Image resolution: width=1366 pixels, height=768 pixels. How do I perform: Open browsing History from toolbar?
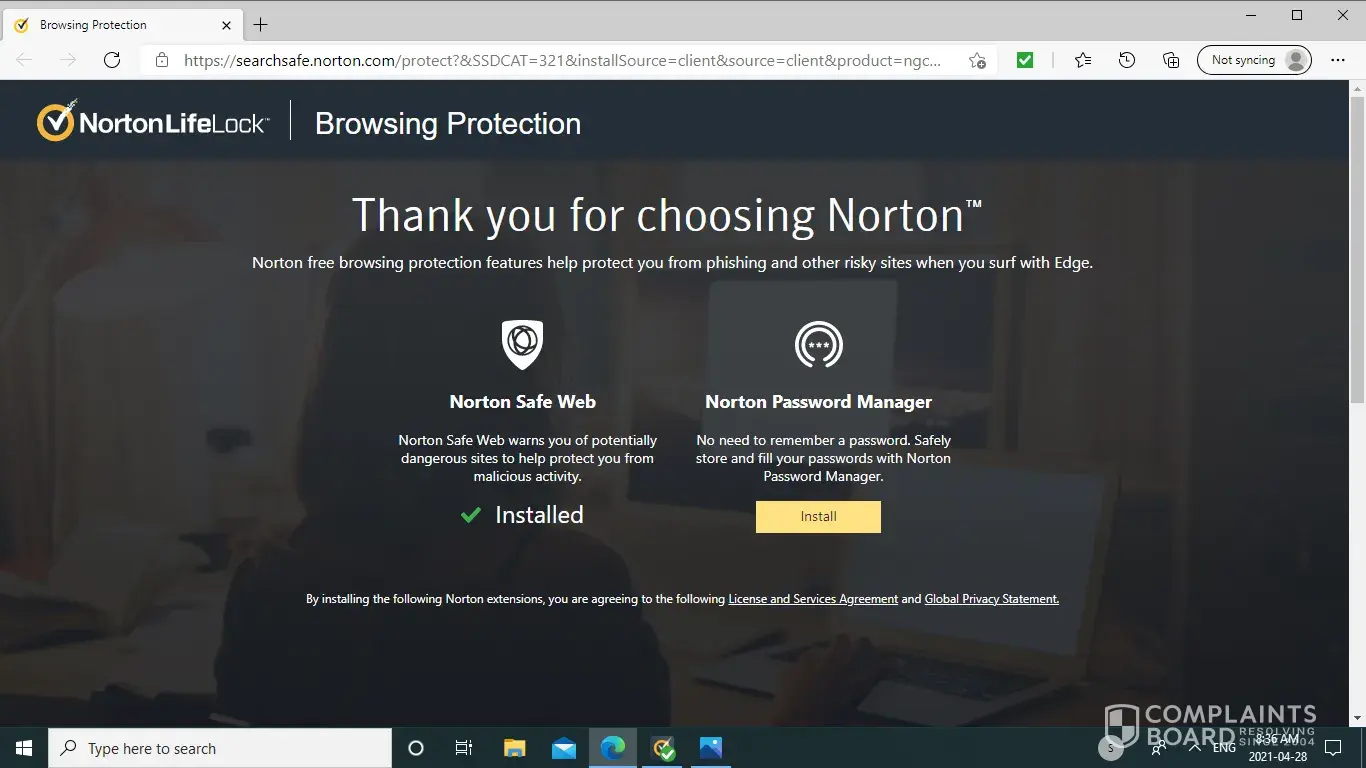tap(1127, 60)
